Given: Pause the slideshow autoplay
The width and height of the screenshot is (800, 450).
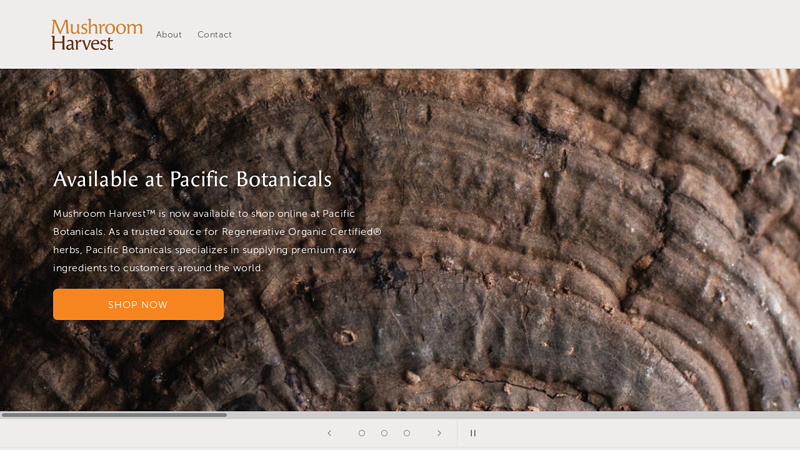Looking at the screenshot, I should point(473,433).
